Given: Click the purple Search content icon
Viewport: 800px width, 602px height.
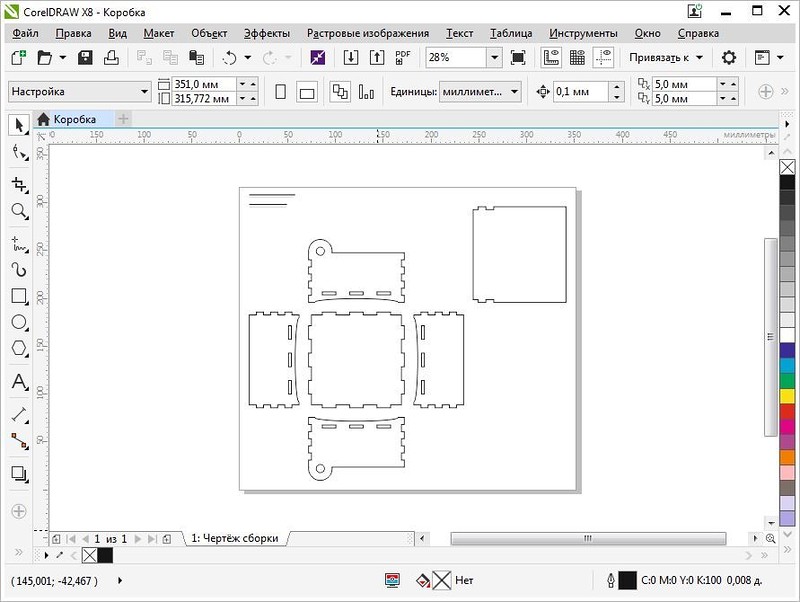Looking at the screenshot, I should click(318, 57).
